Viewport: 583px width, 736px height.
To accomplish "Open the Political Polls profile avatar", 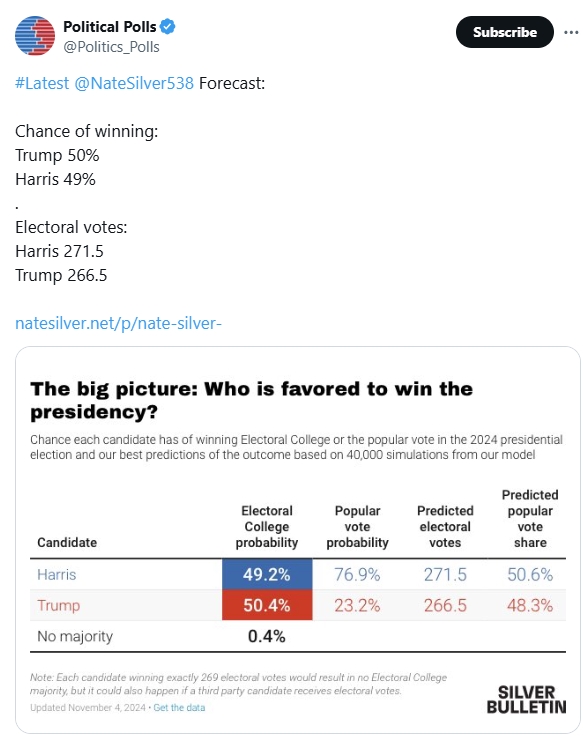I will [x=35, y=36].
